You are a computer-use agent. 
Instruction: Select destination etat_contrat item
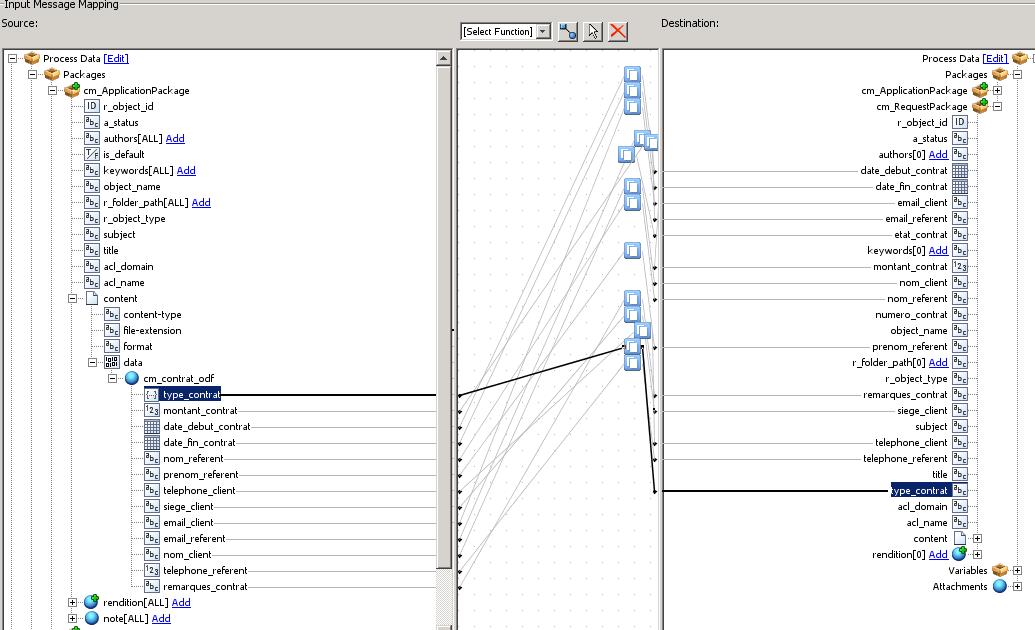(x=921, y=234)
